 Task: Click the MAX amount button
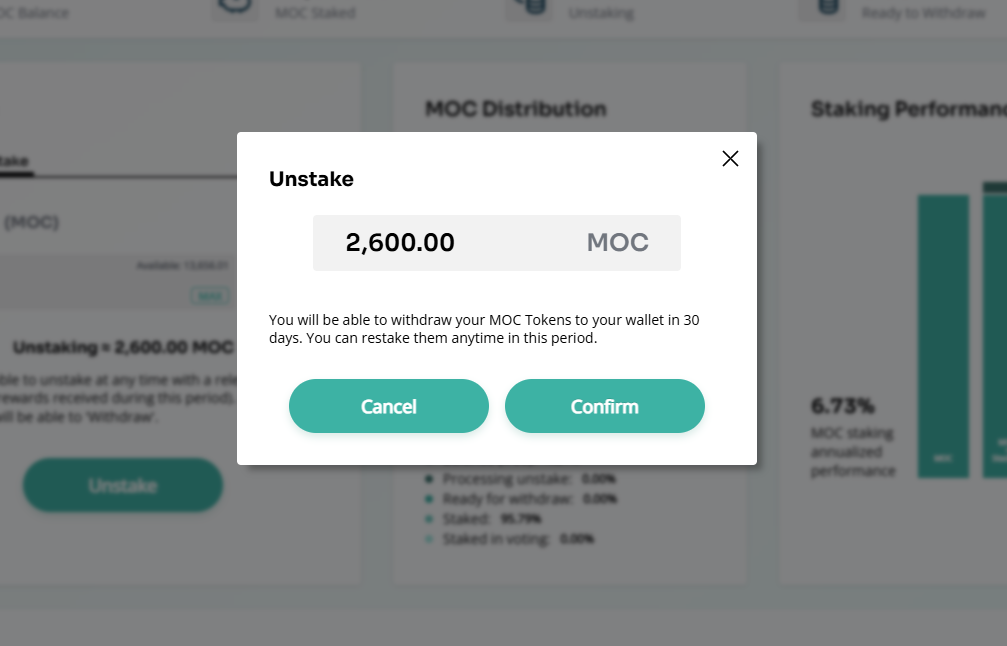[210, 296]
